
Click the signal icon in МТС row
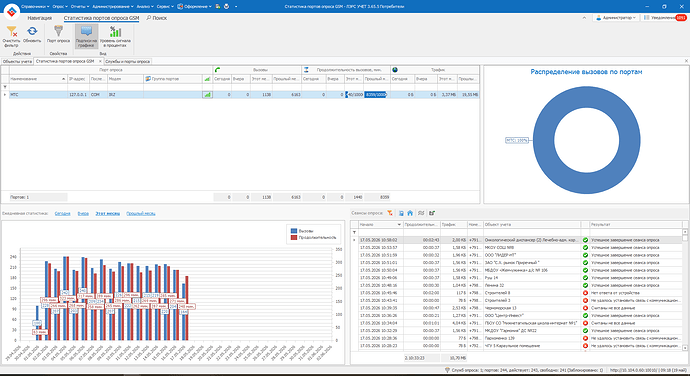coord(207,95)
